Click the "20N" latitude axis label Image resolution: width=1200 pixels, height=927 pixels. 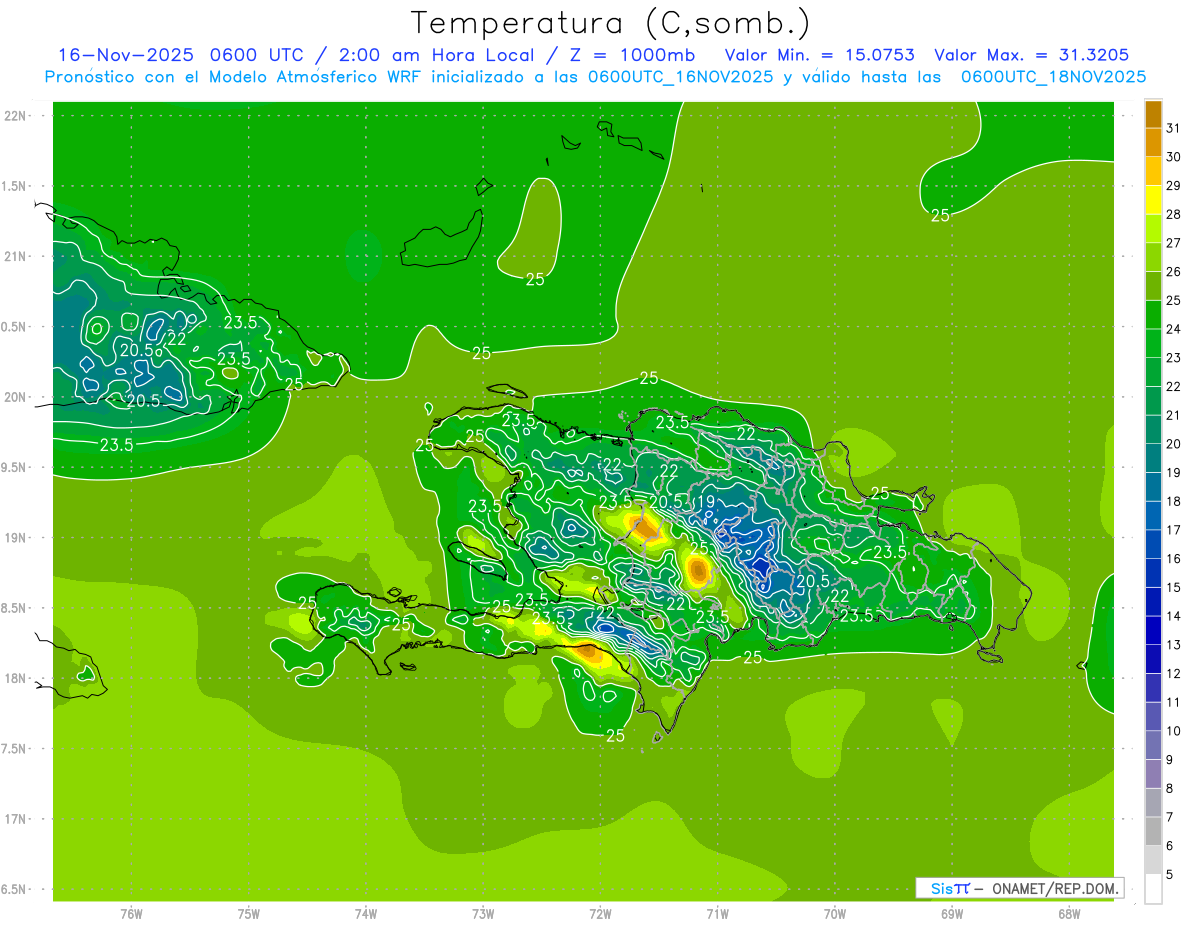[15, 398]
